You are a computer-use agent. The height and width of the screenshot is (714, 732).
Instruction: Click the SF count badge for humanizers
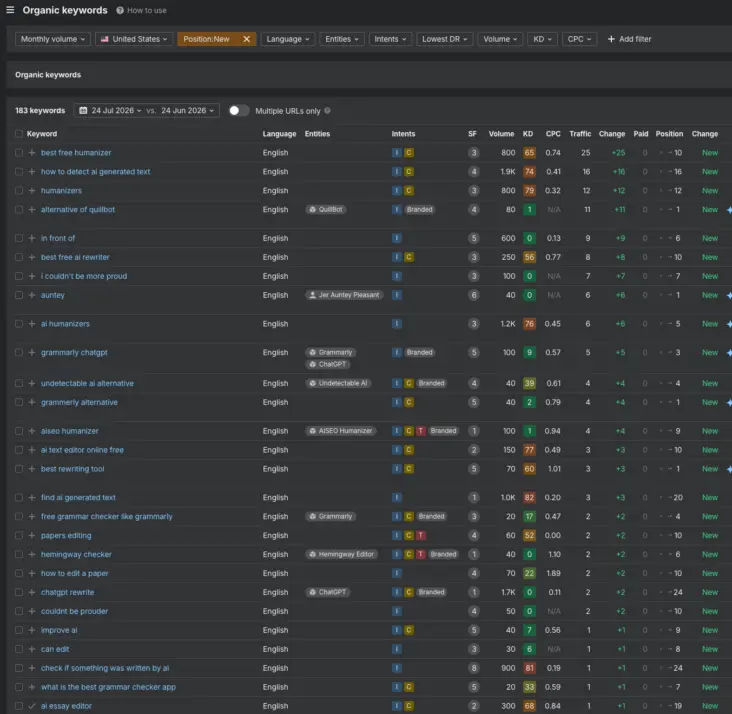[x=473, y=191]
